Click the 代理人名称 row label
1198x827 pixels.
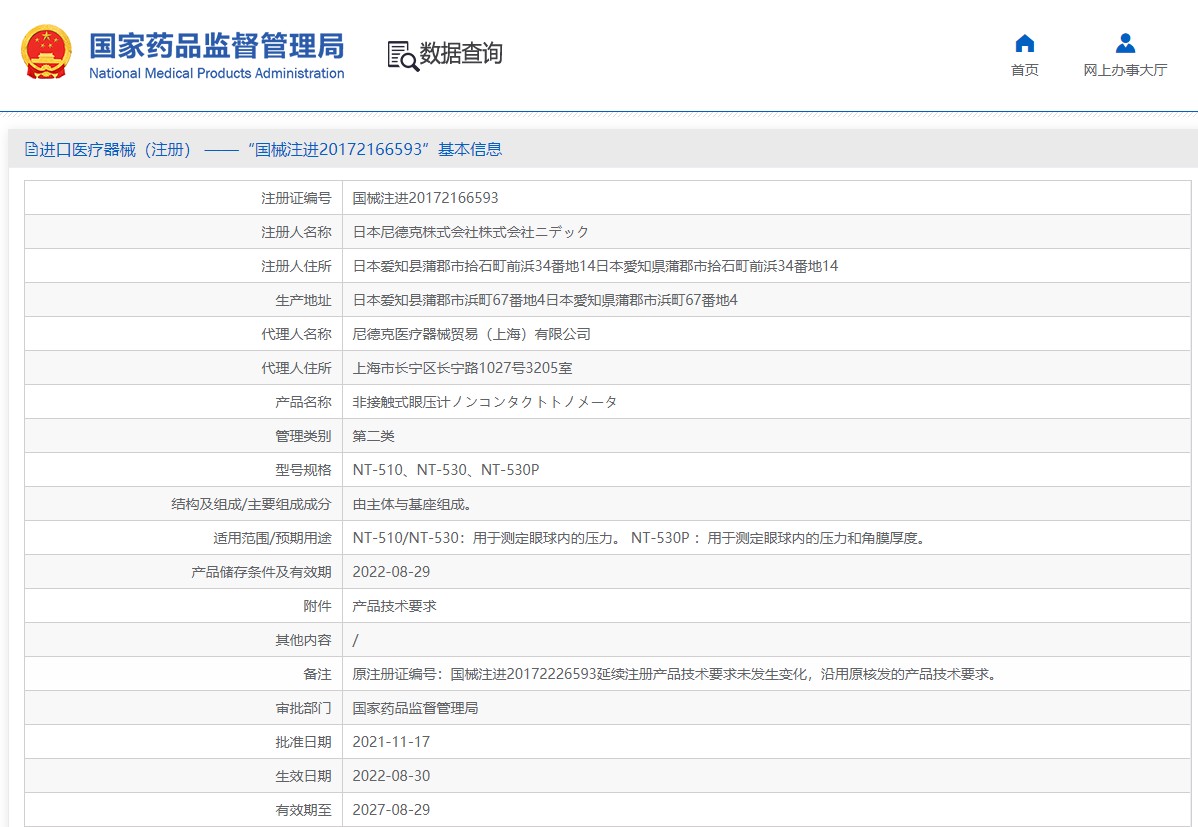[296, 334]
